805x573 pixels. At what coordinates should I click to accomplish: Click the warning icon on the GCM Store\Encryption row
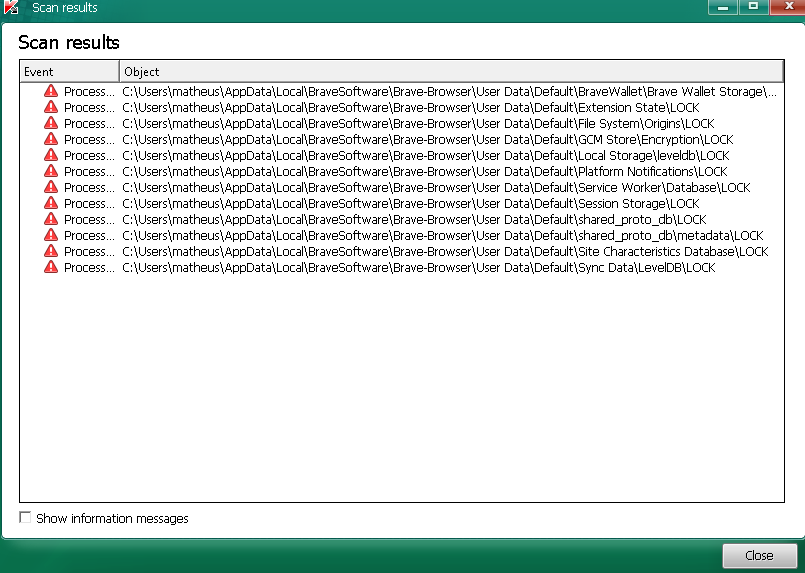(51, 139)
